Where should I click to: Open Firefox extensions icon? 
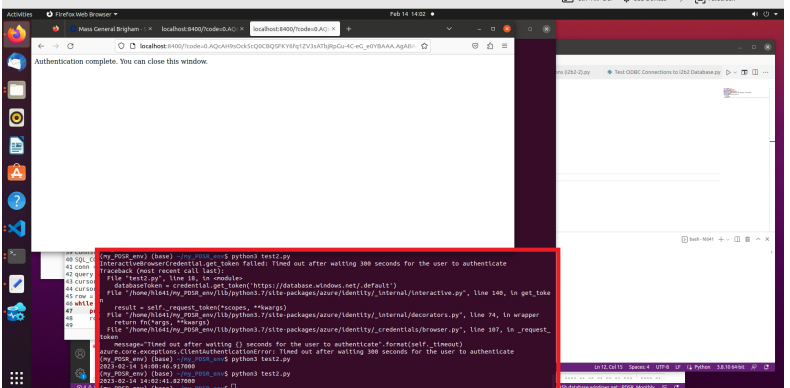tap(490, 46)
